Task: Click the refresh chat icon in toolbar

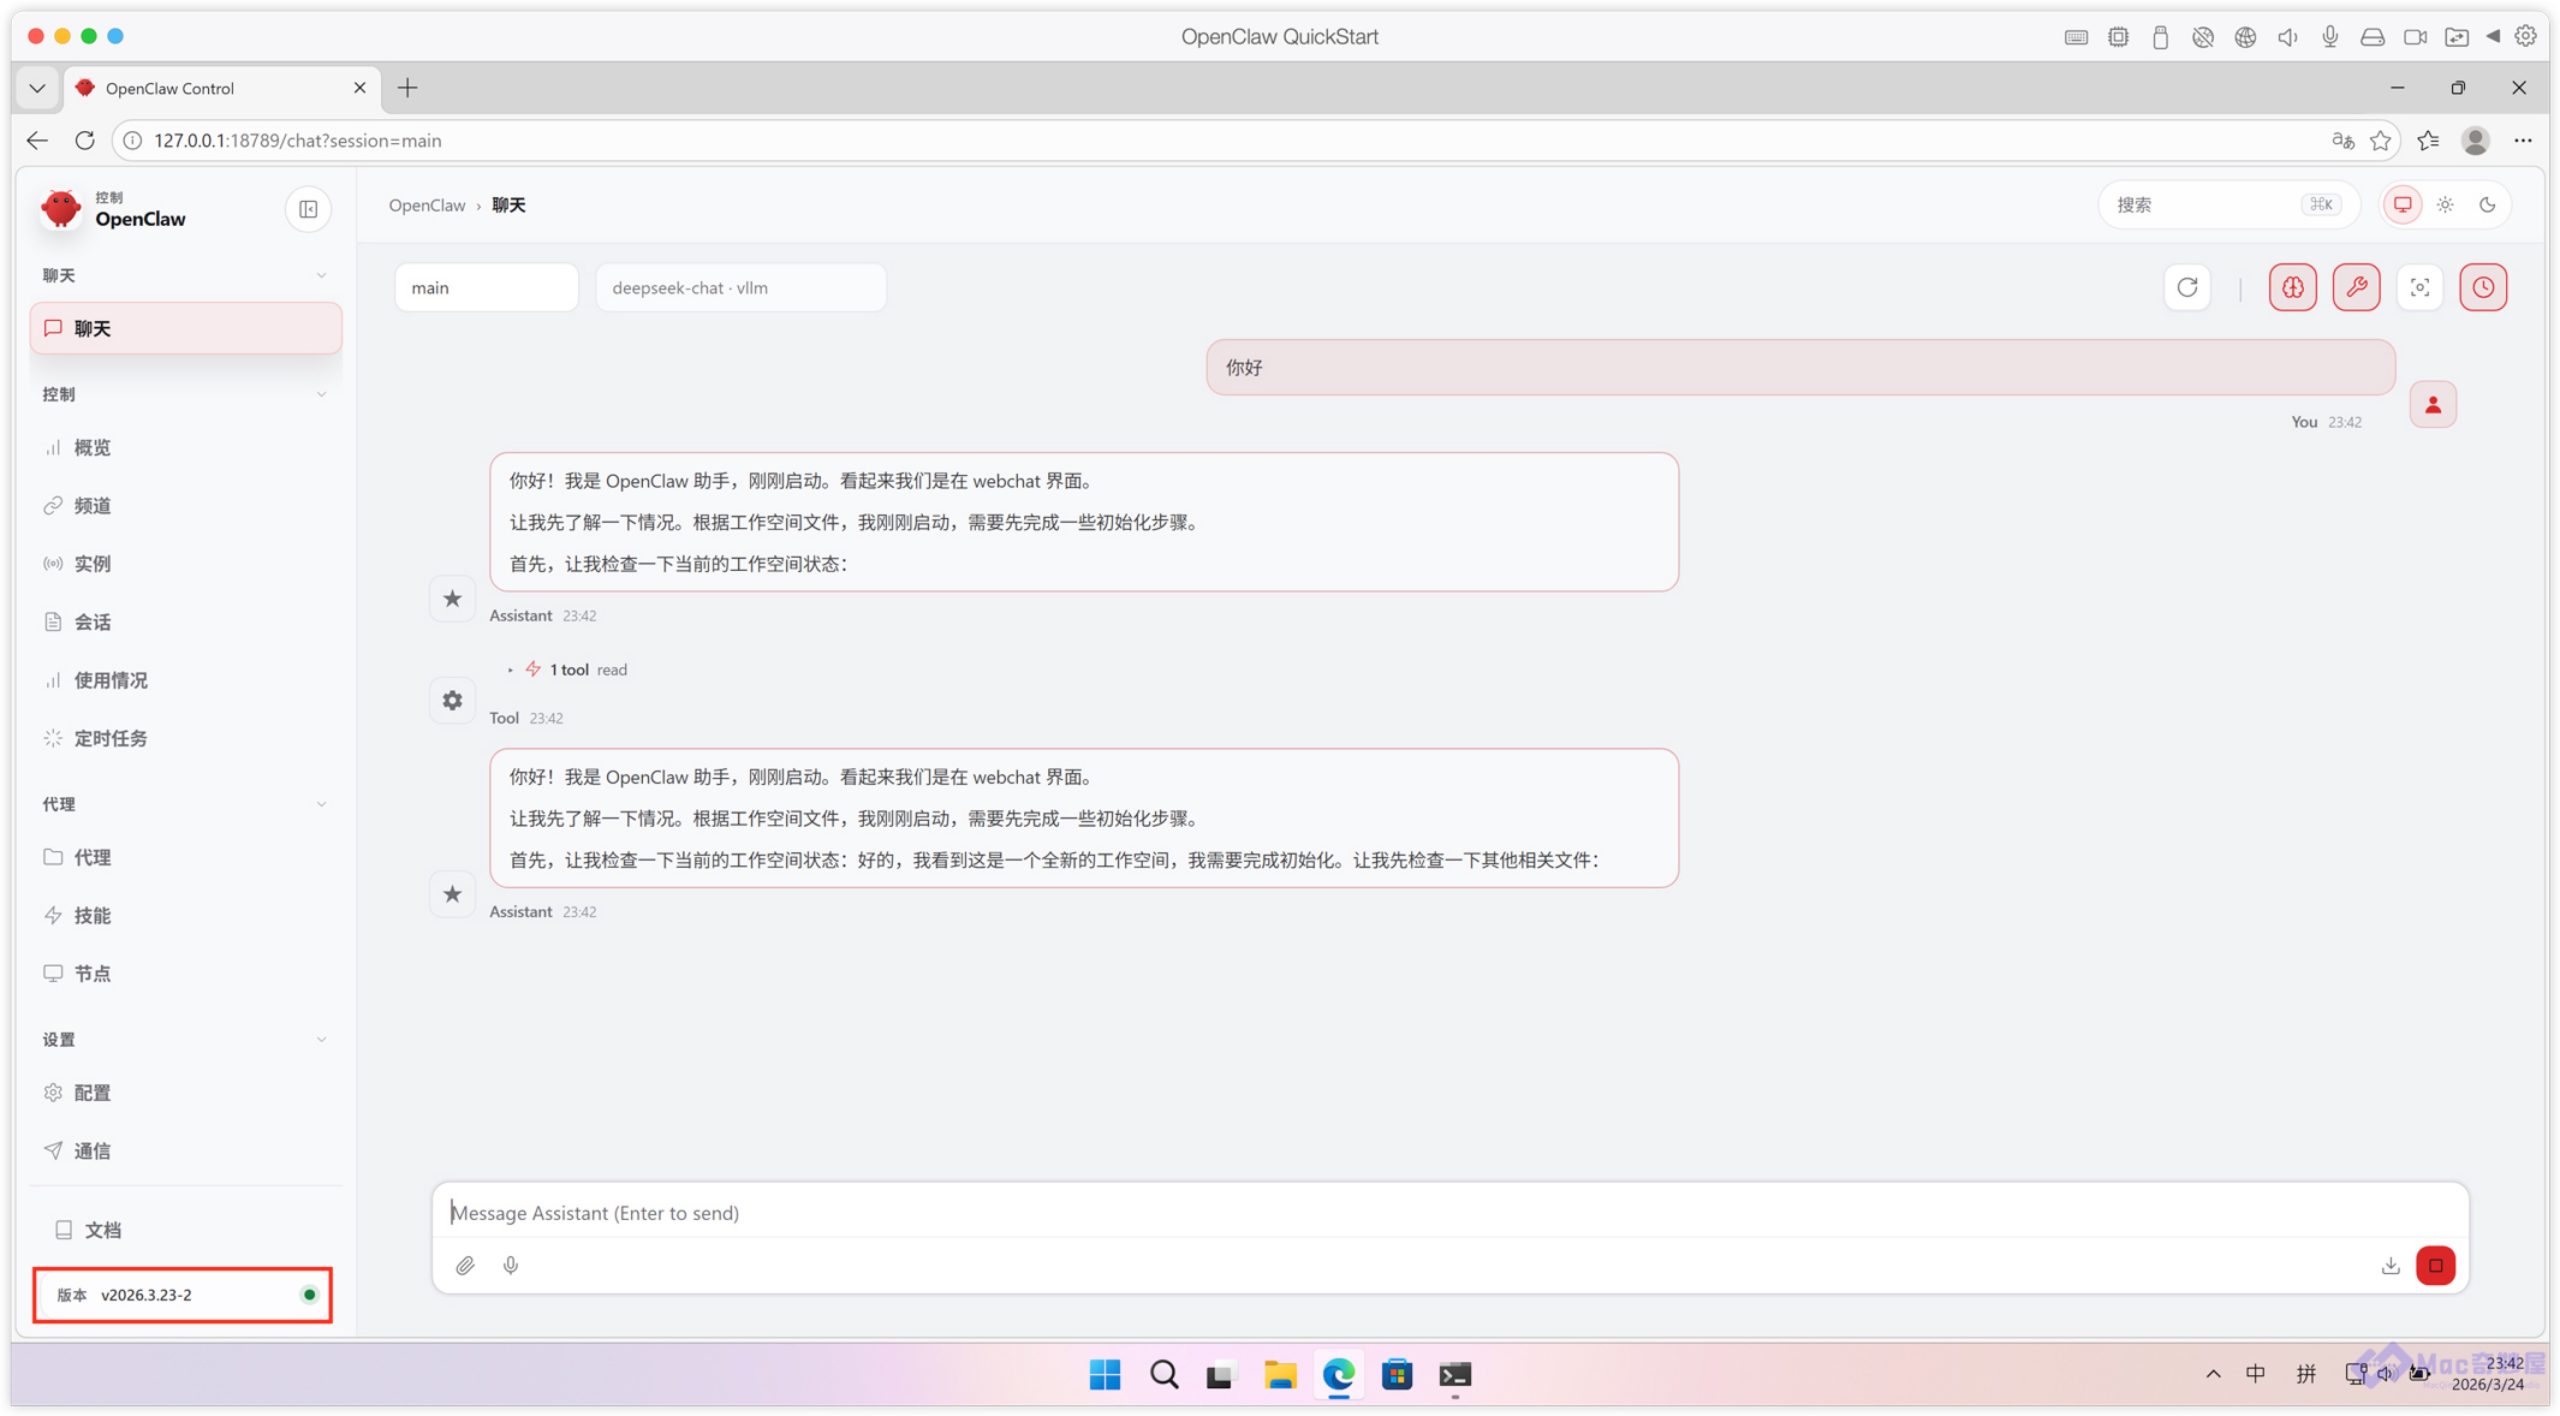Action: coord(2187,288)
